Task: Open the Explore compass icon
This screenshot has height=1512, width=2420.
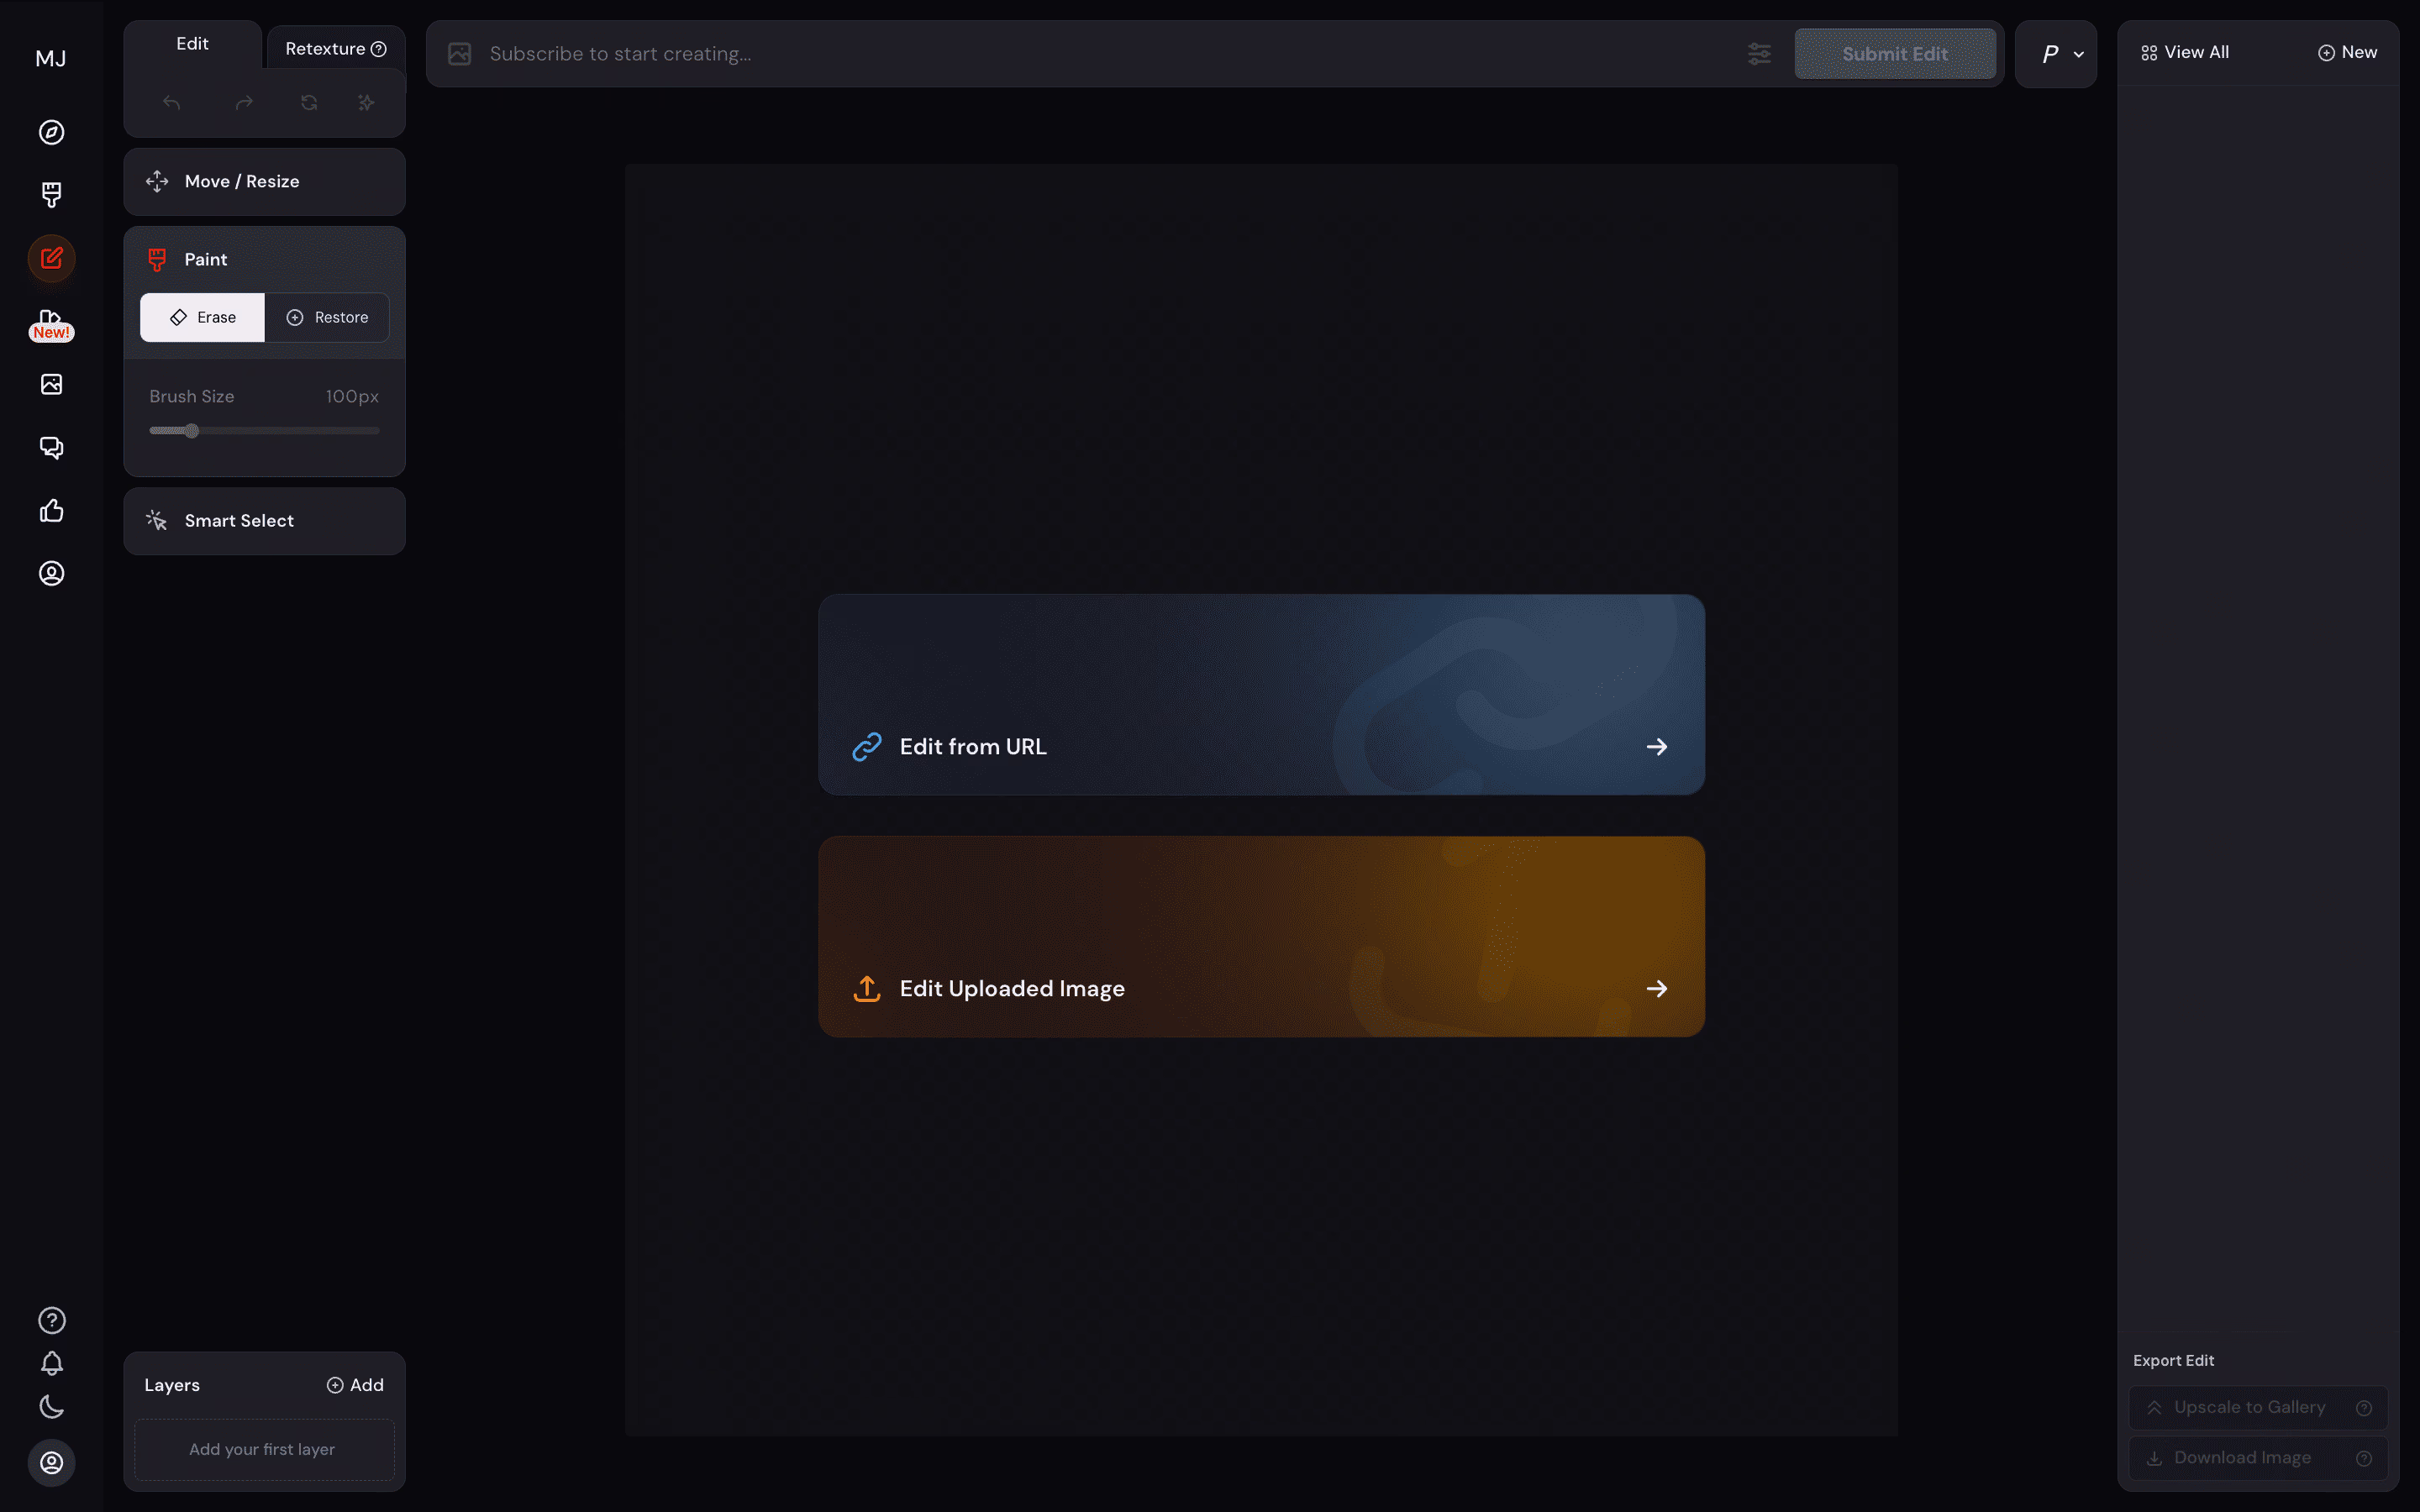Action: coord(51,132)
